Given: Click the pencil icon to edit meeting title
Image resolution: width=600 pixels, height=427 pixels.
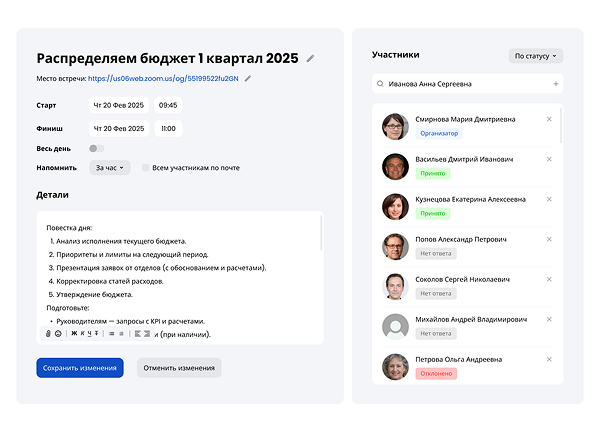Looking at the screenshot, I should click(x=310, y=59).
